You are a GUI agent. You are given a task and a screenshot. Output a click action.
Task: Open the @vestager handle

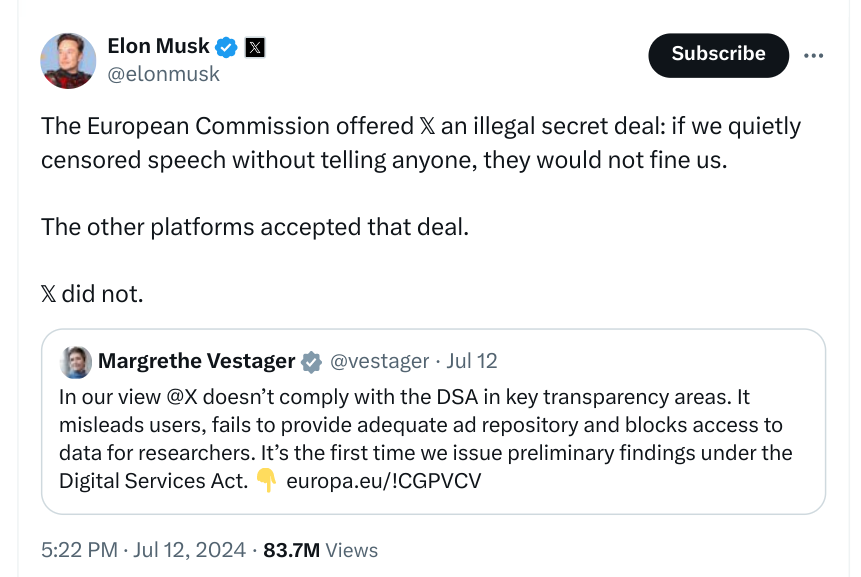click(379, 361)
